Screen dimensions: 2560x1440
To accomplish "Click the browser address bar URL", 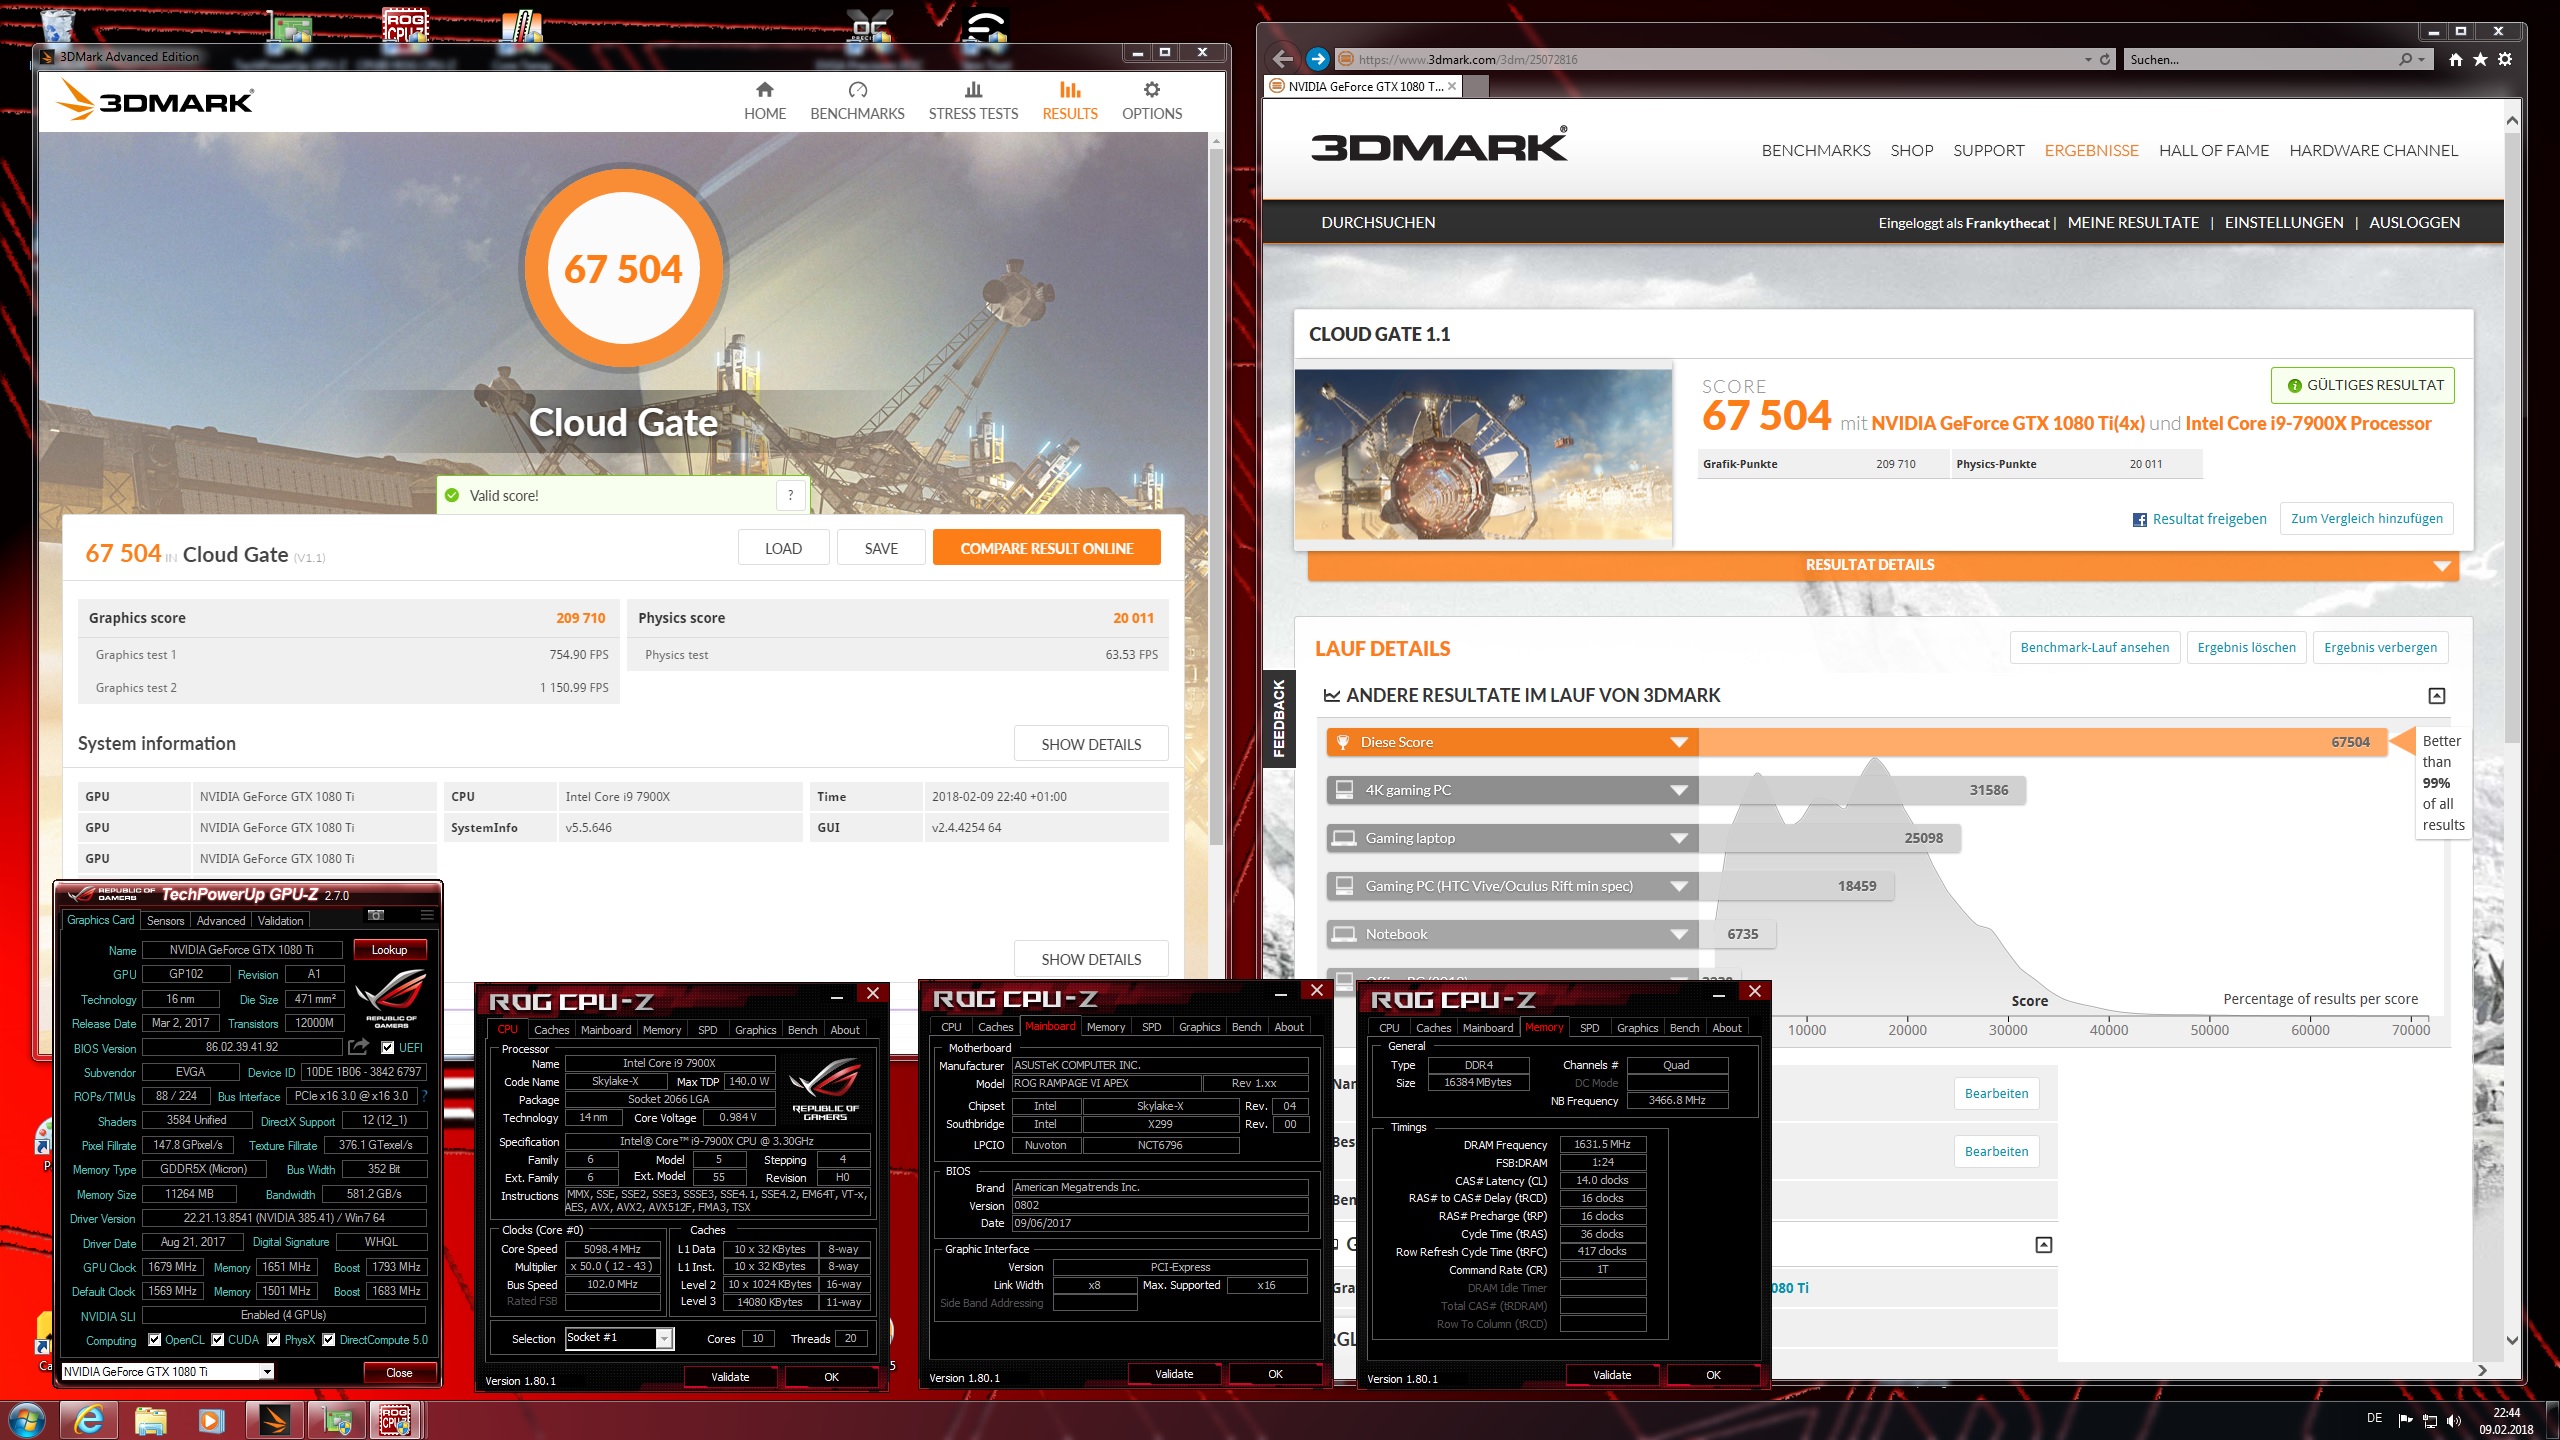I will coord(1468,60).
